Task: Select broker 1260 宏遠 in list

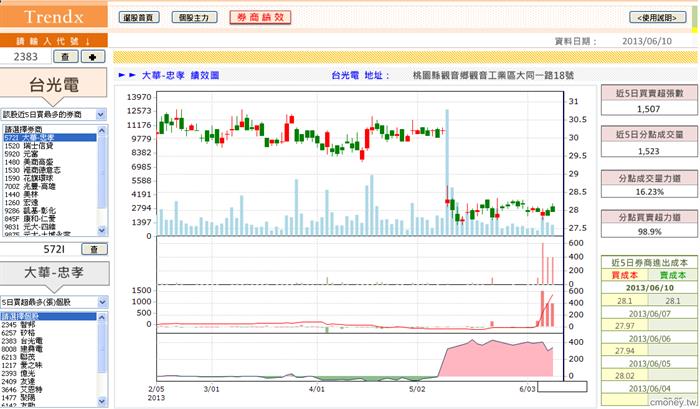Action: [50, 202]
